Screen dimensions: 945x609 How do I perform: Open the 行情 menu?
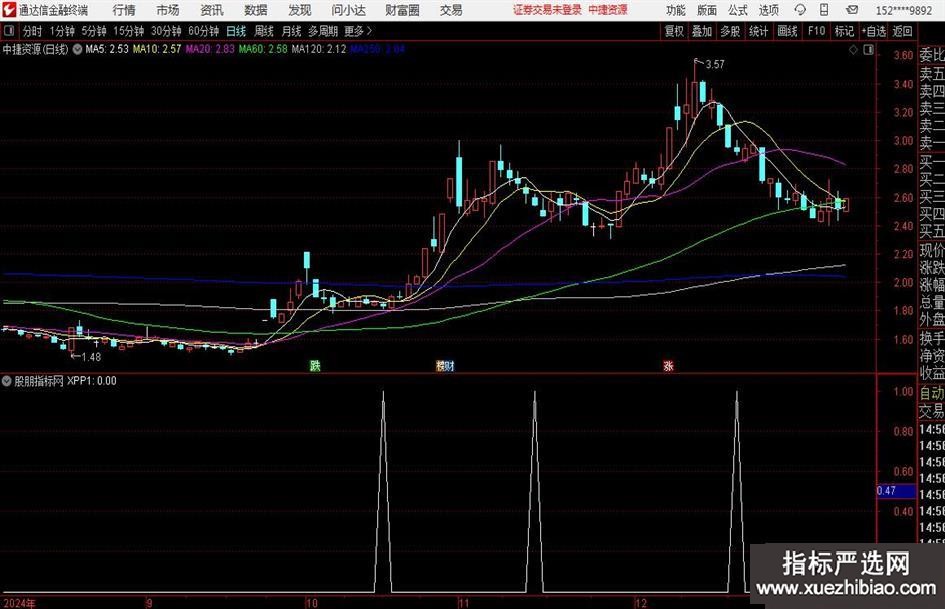point(124,10)
